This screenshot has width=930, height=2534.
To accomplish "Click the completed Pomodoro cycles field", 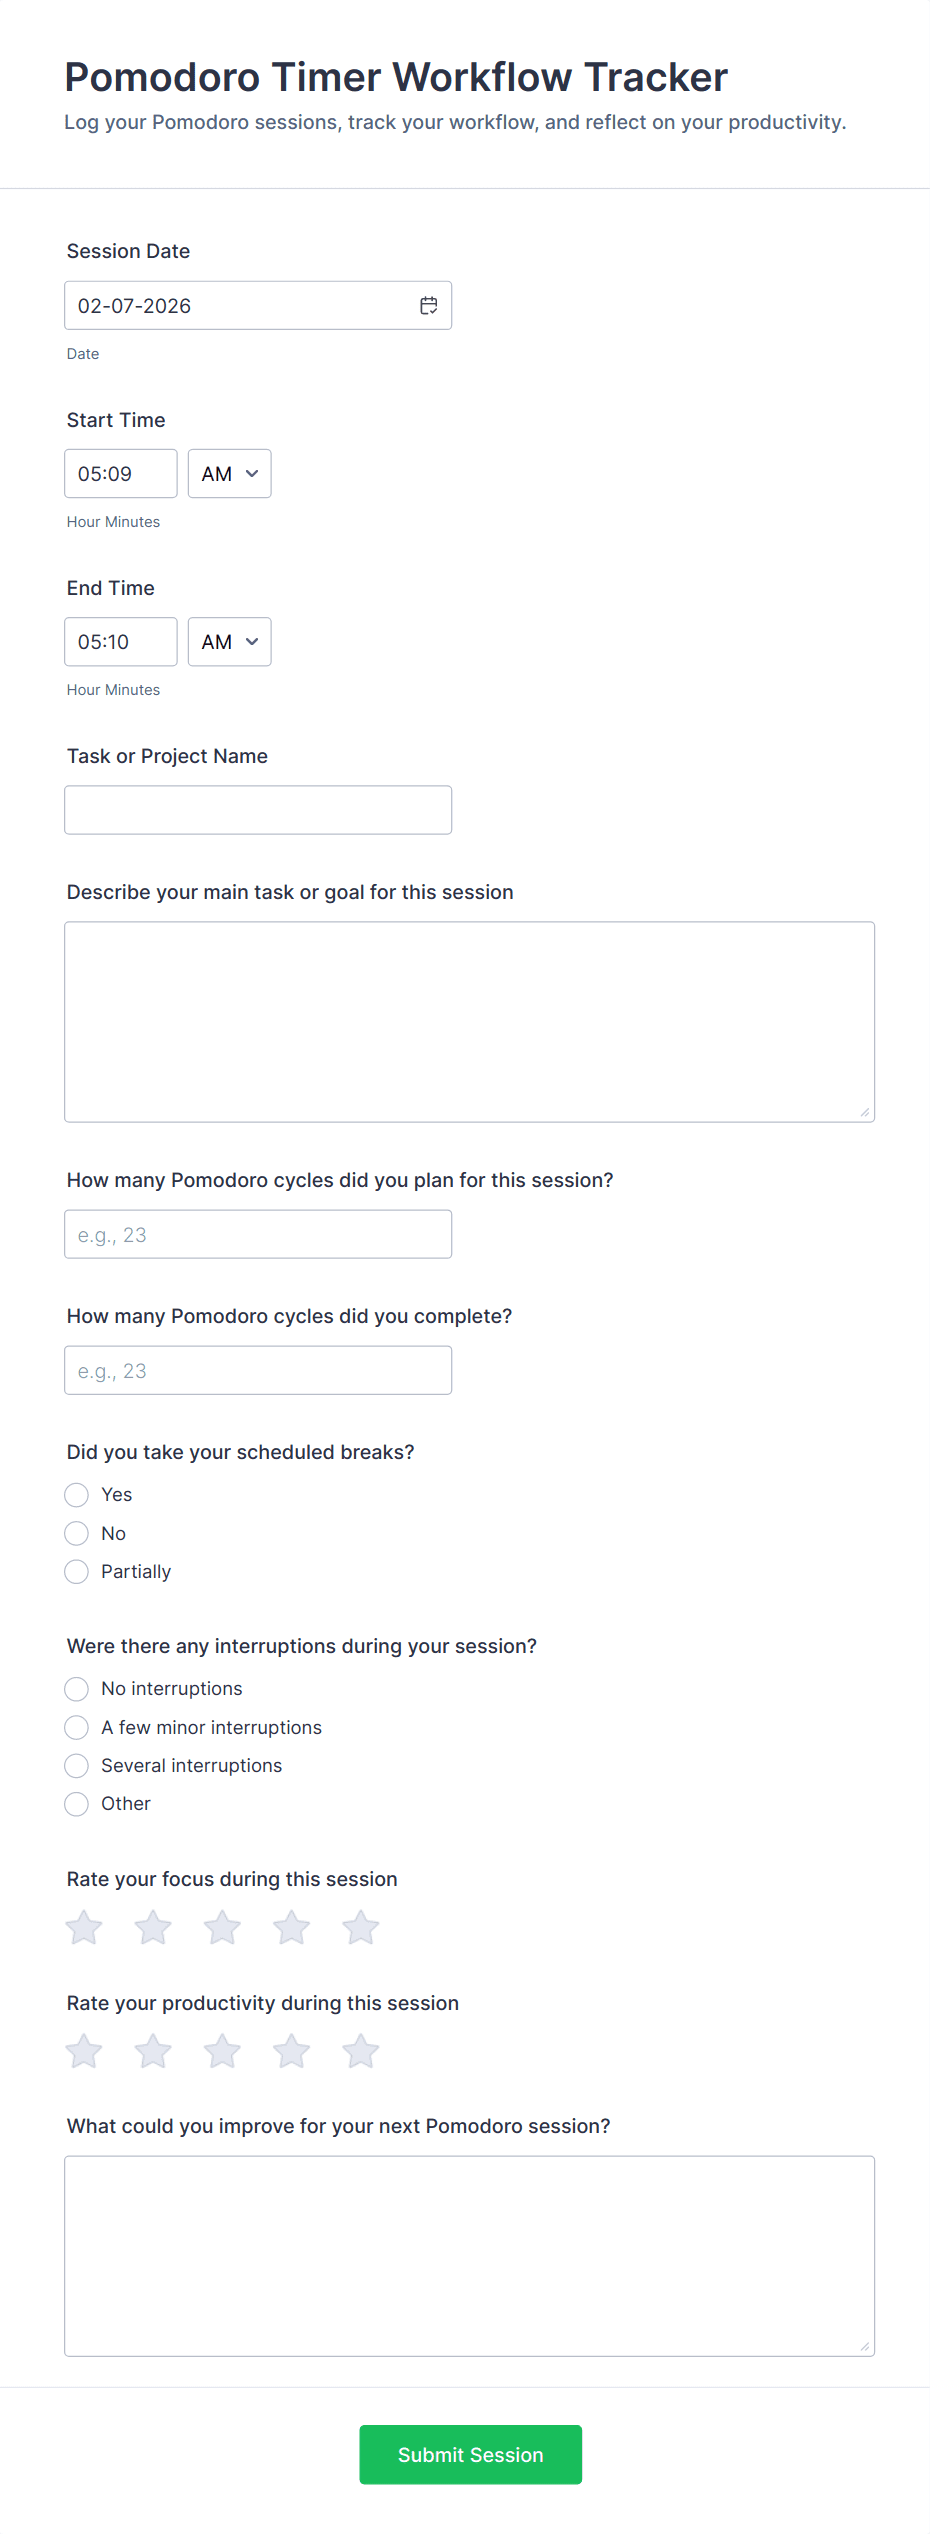I will point(258,1371).
